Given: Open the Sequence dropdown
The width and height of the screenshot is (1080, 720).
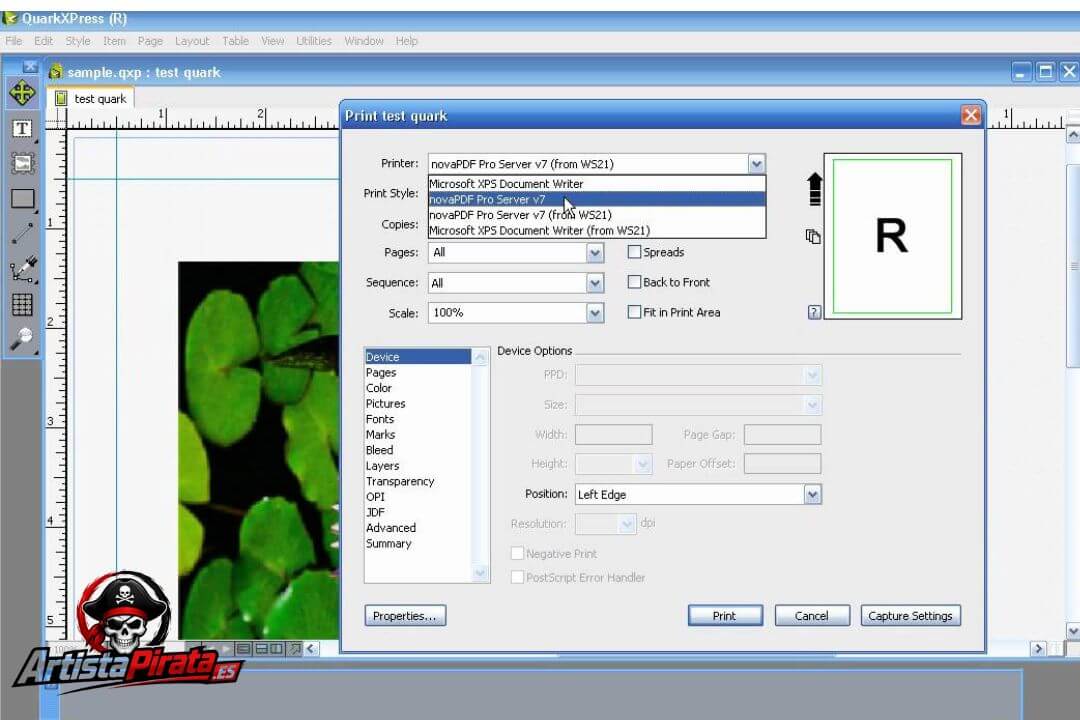Looking at the screenshot, I should coord(595,282).
